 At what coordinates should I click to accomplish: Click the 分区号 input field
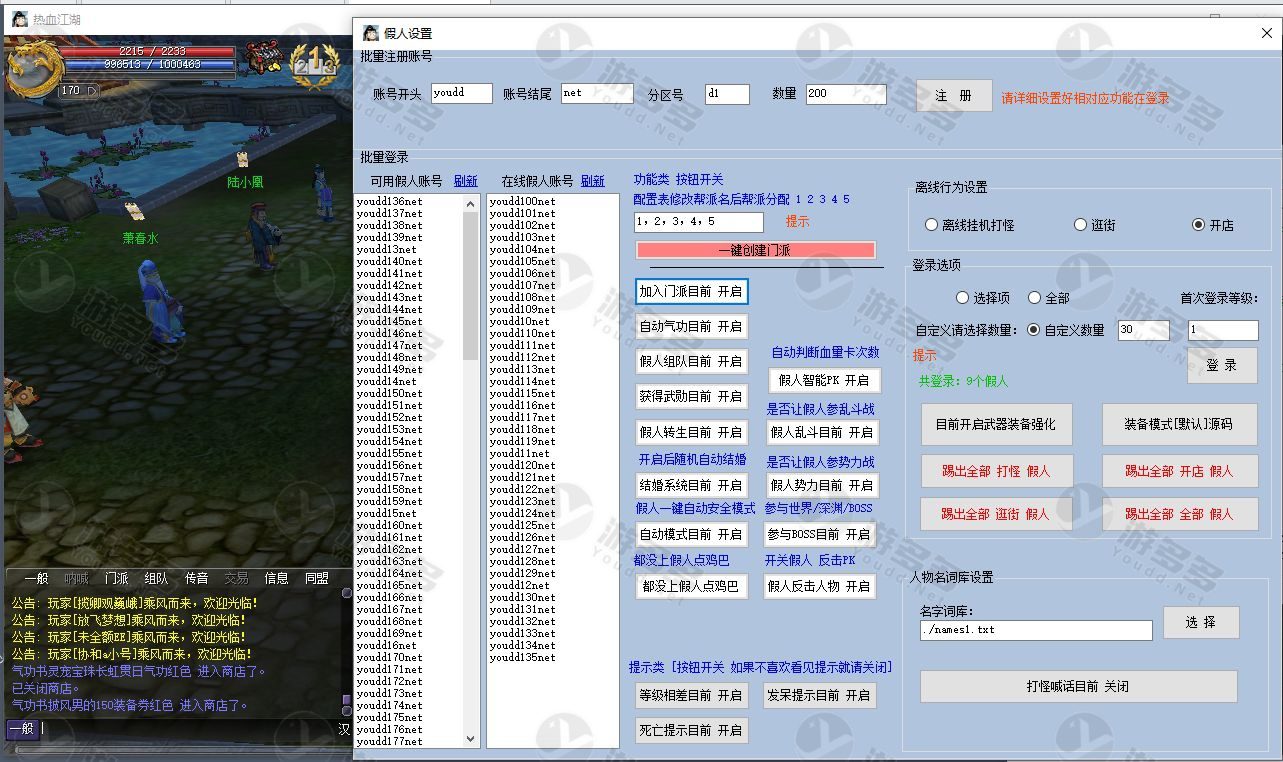pyautogui.click(x=727, y=93)
